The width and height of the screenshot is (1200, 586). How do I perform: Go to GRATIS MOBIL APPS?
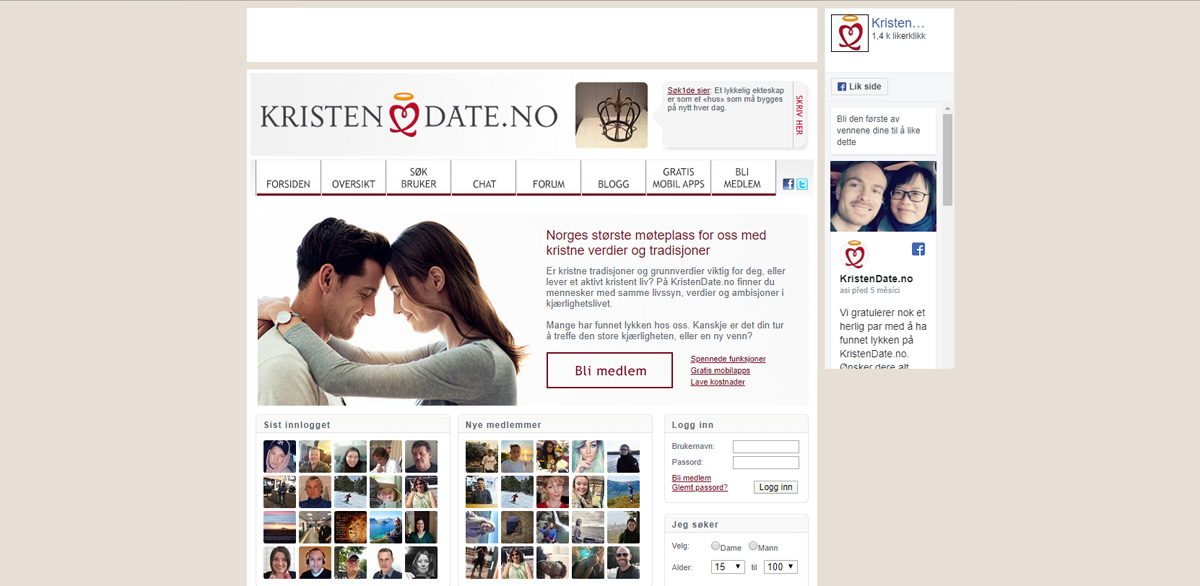[x=677, y=178]
